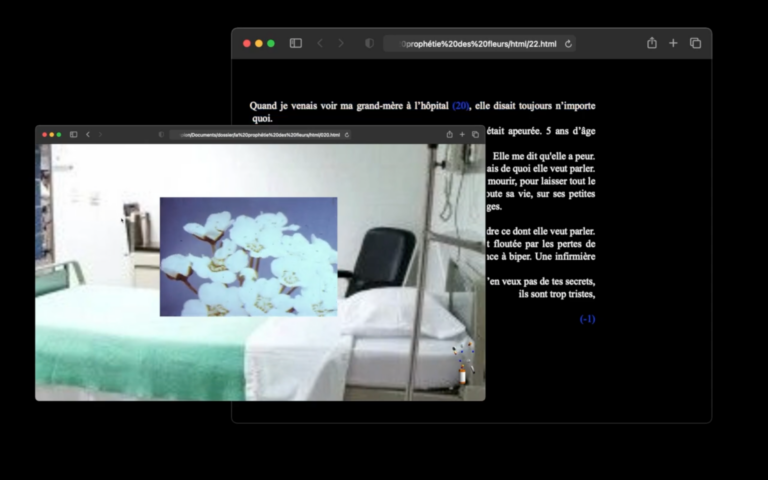Screen dimensions: 768x480
Task: Click privacy shield icon in the 22.html window
Action: pyautogui.click(x=369, y=43)
